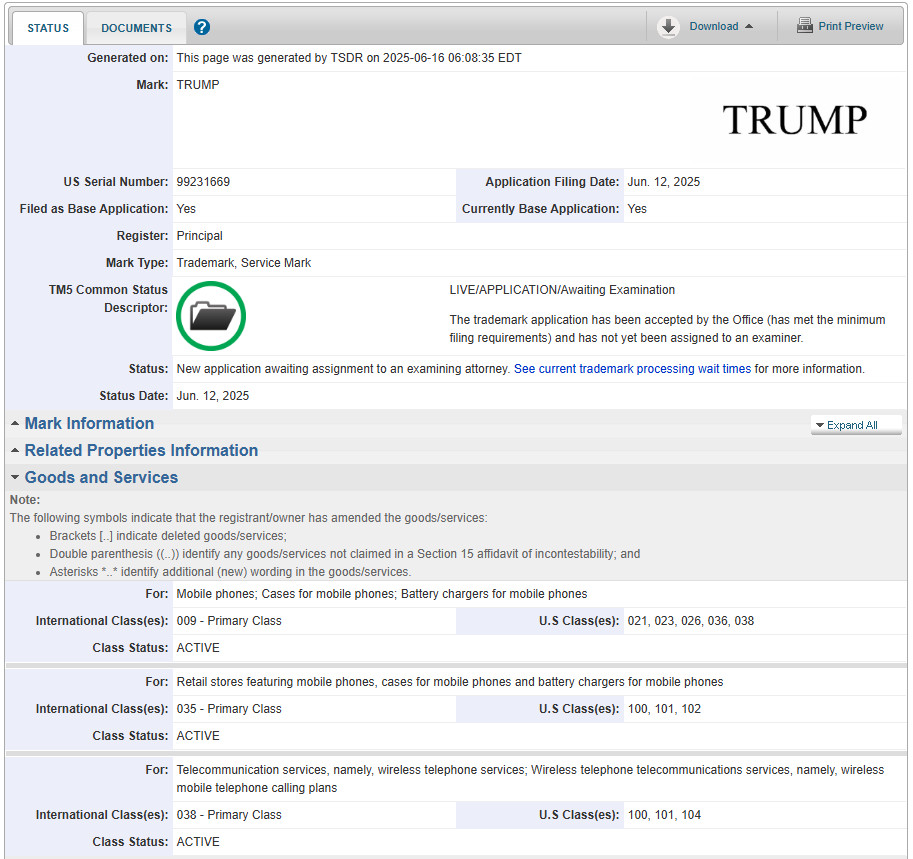Click the Mark value TRUMP text

pos(198,84)
